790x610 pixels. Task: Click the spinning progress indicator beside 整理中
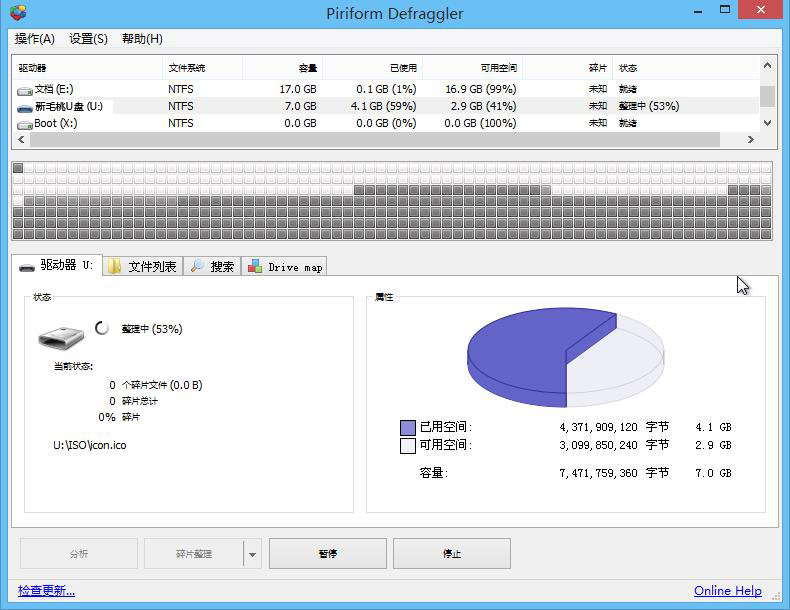[102, 328]
